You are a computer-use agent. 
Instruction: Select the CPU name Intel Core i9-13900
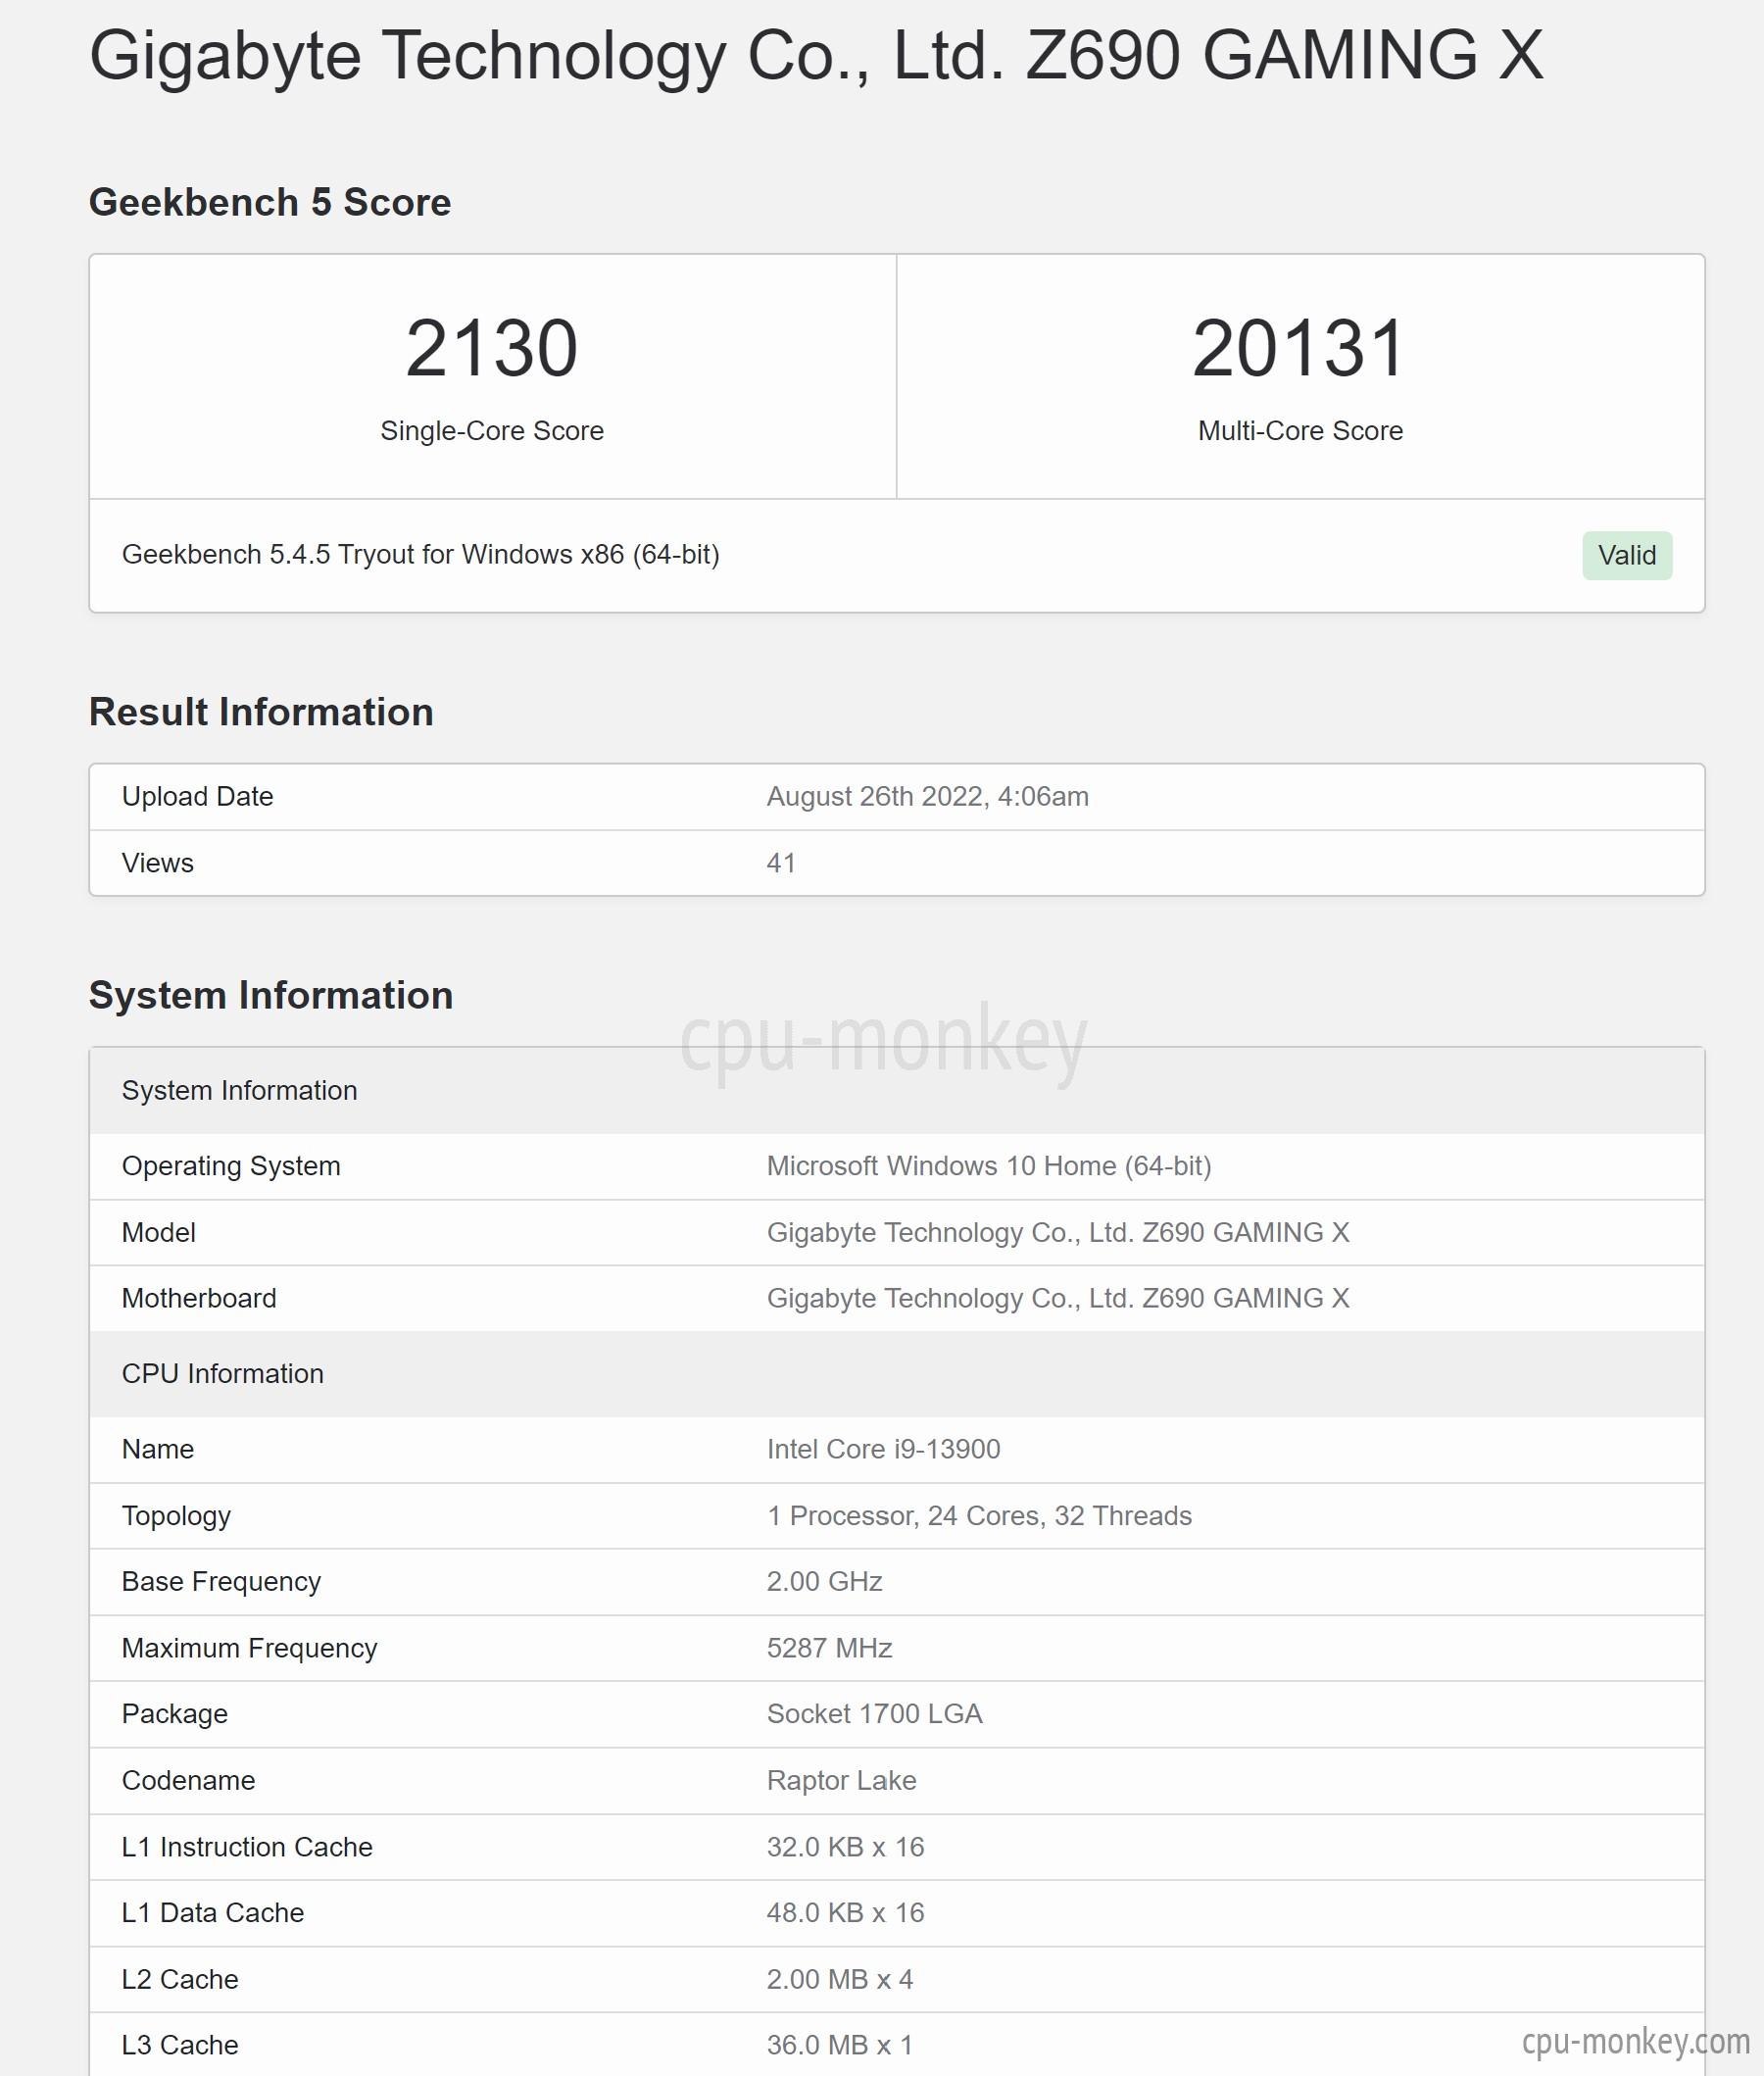point(883,1449)
